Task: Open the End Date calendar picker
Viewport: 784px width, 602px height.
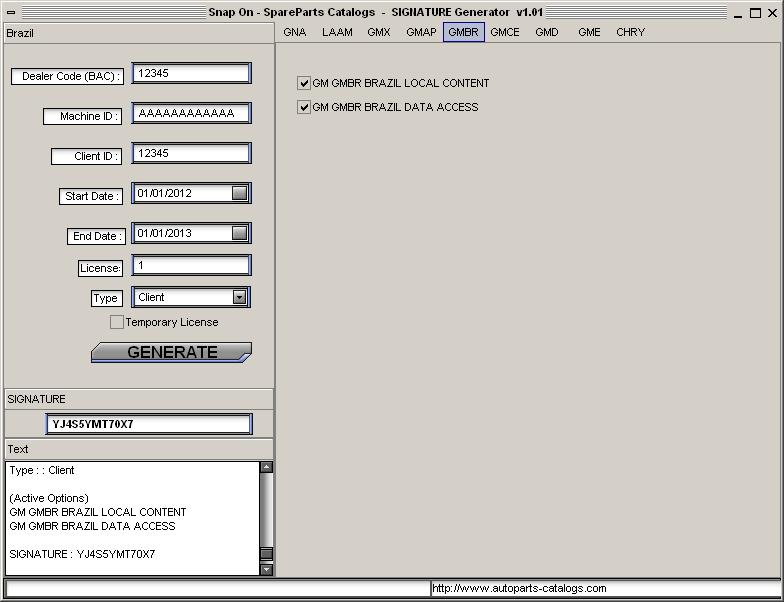Action: coord(240,233)
